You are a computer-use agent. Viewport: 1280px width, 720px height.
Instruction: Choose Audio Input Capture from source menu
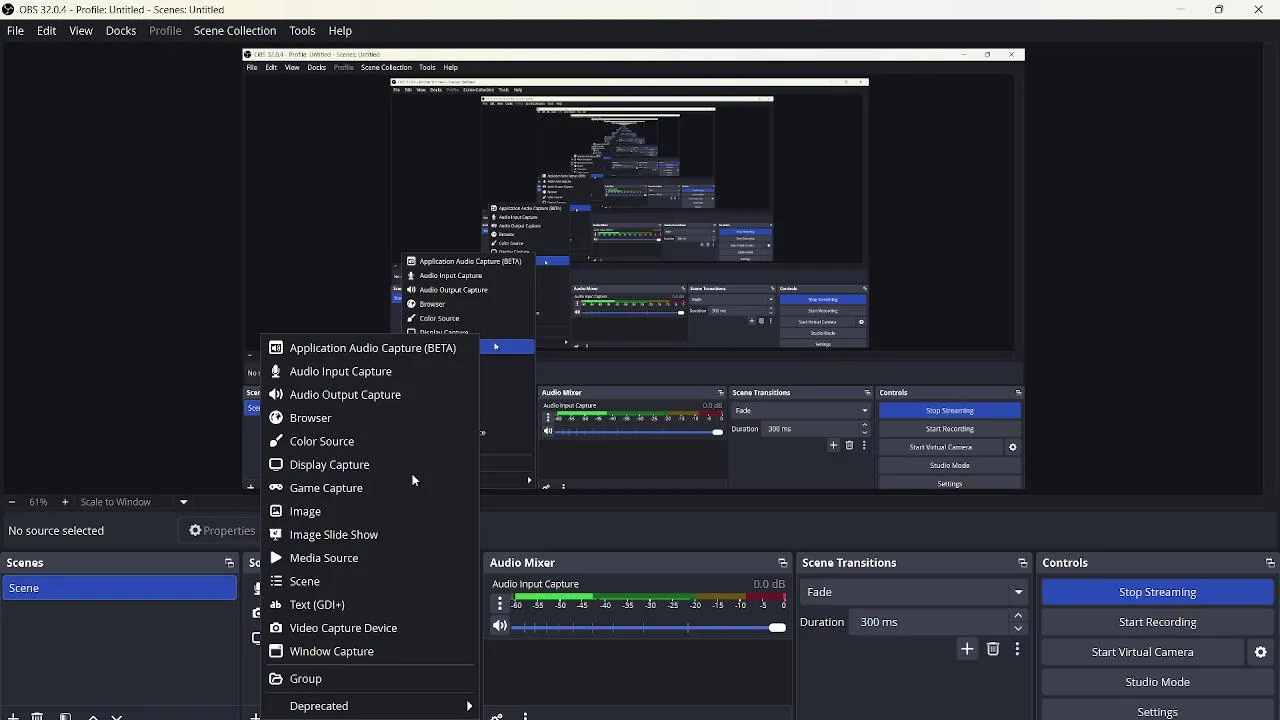coord(370,371)
